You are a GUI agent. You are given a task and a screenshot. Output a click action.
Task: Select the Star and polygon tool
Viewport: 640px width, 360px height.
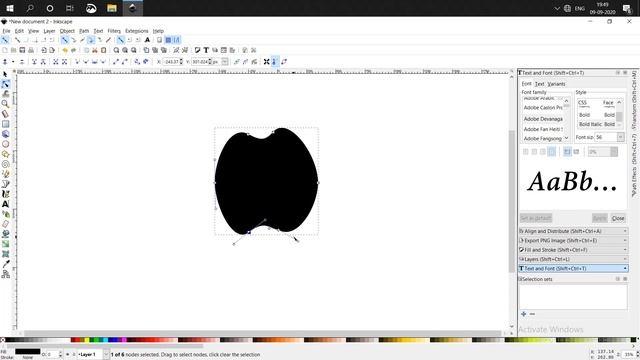[5, 154]
